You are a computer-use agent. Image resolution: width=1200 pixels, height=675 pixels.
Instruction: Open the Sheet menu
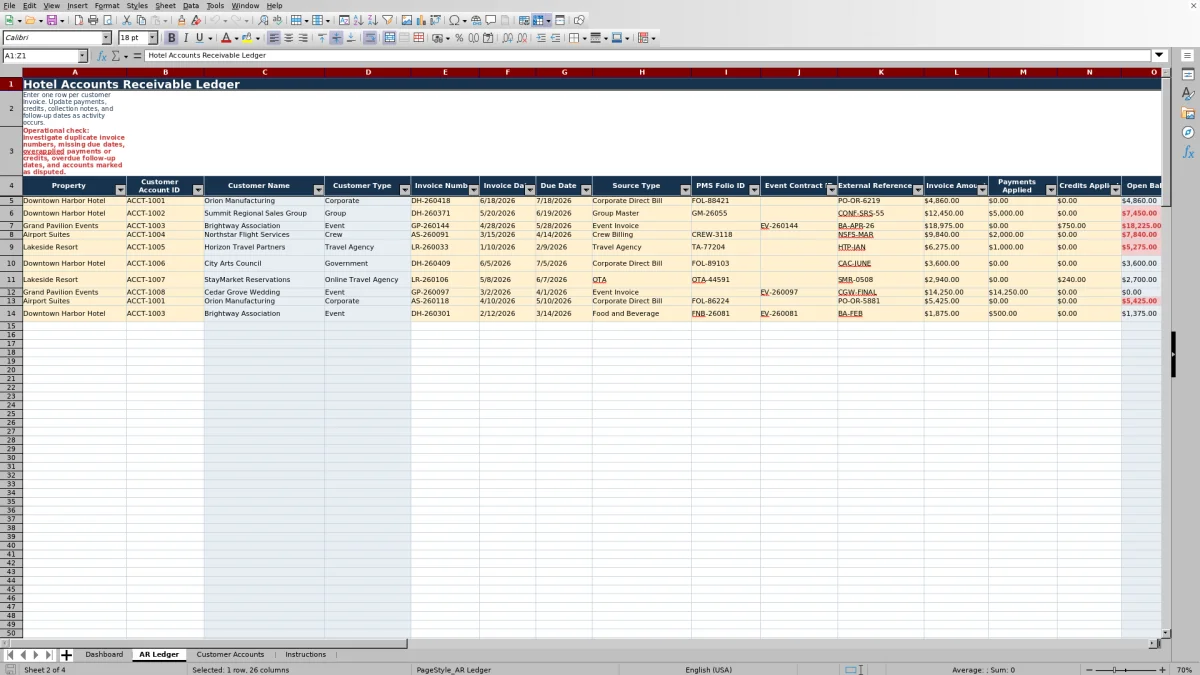(165, 6)
